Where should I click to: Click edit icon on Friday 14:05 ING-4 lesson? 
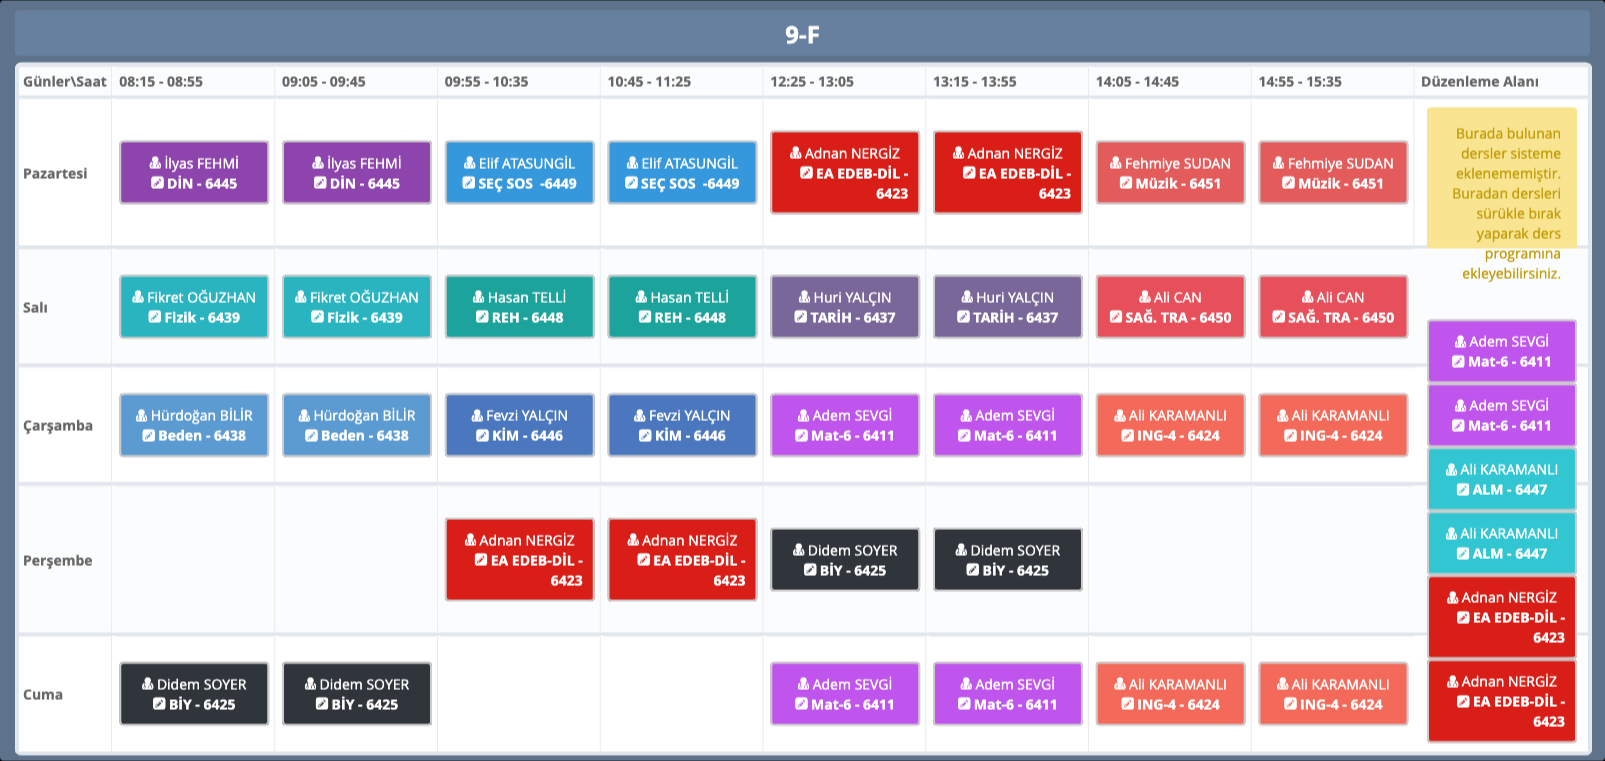tap(1127, 704)
